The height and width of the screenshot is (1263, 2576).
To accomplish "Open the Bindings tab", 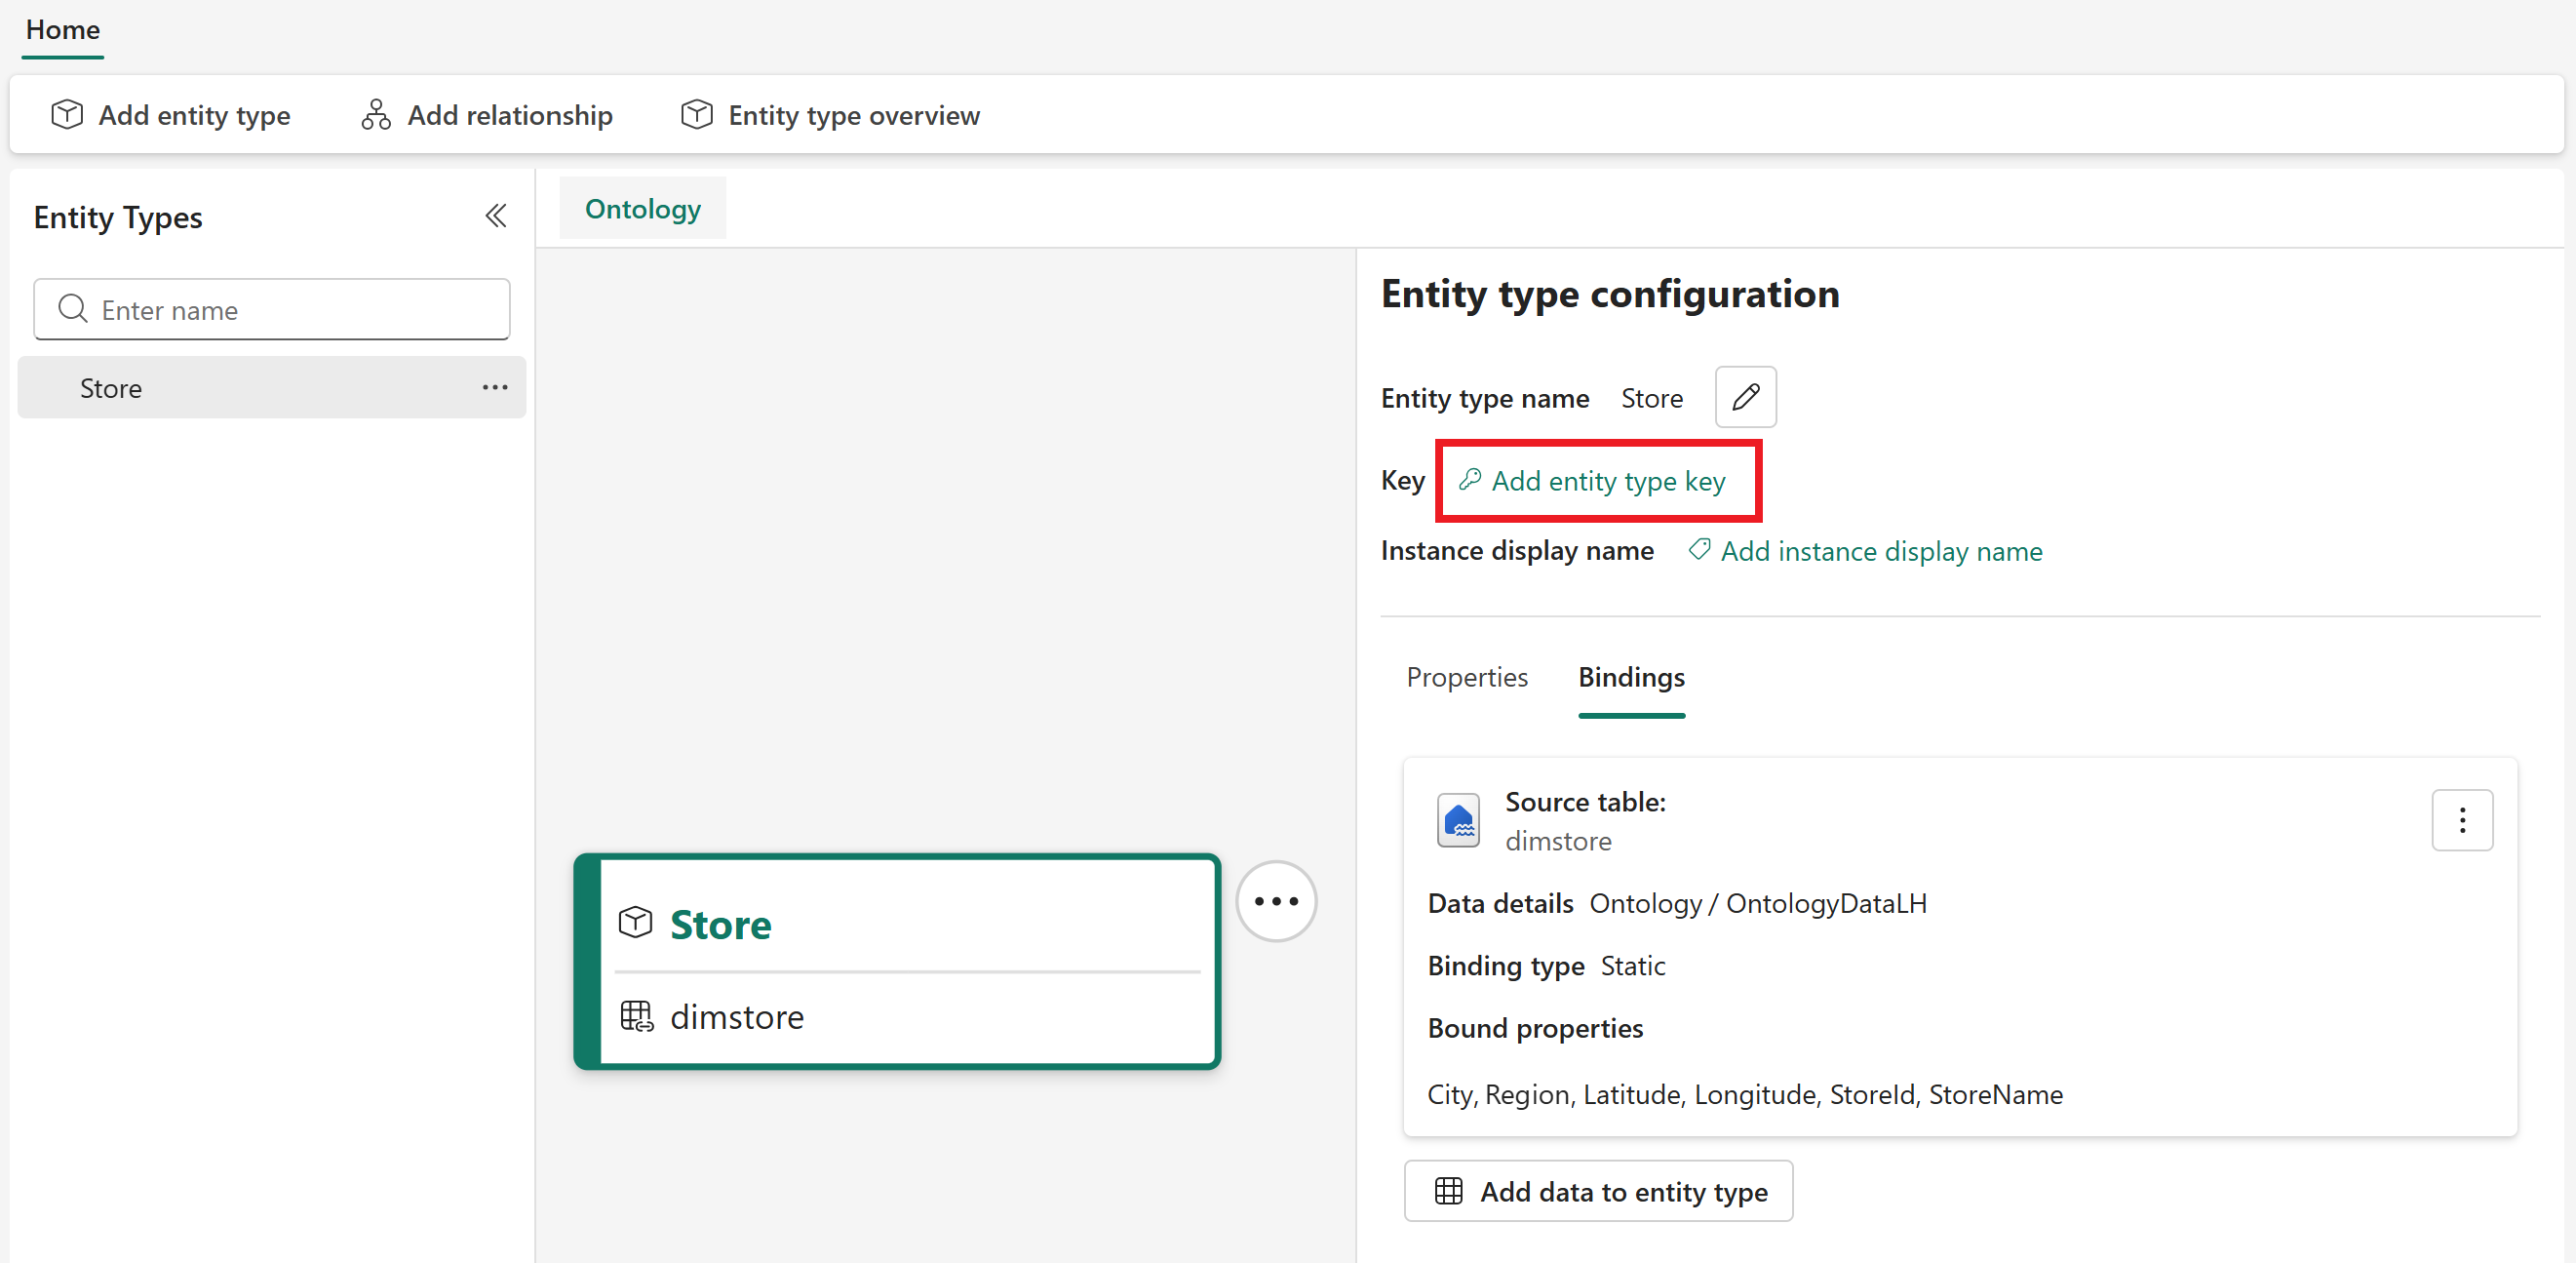I will (1631, 677).
